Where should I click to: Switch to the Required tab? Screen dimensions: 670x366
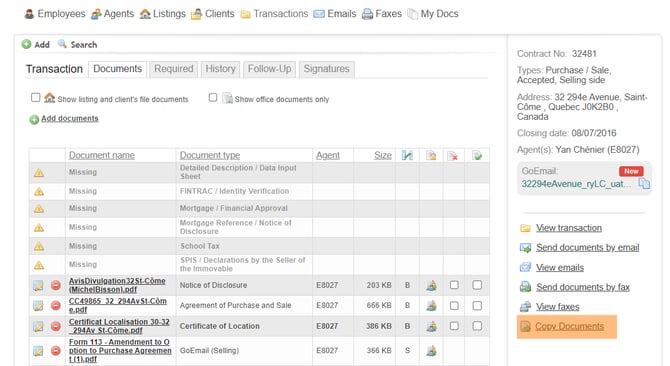point(173,69)
